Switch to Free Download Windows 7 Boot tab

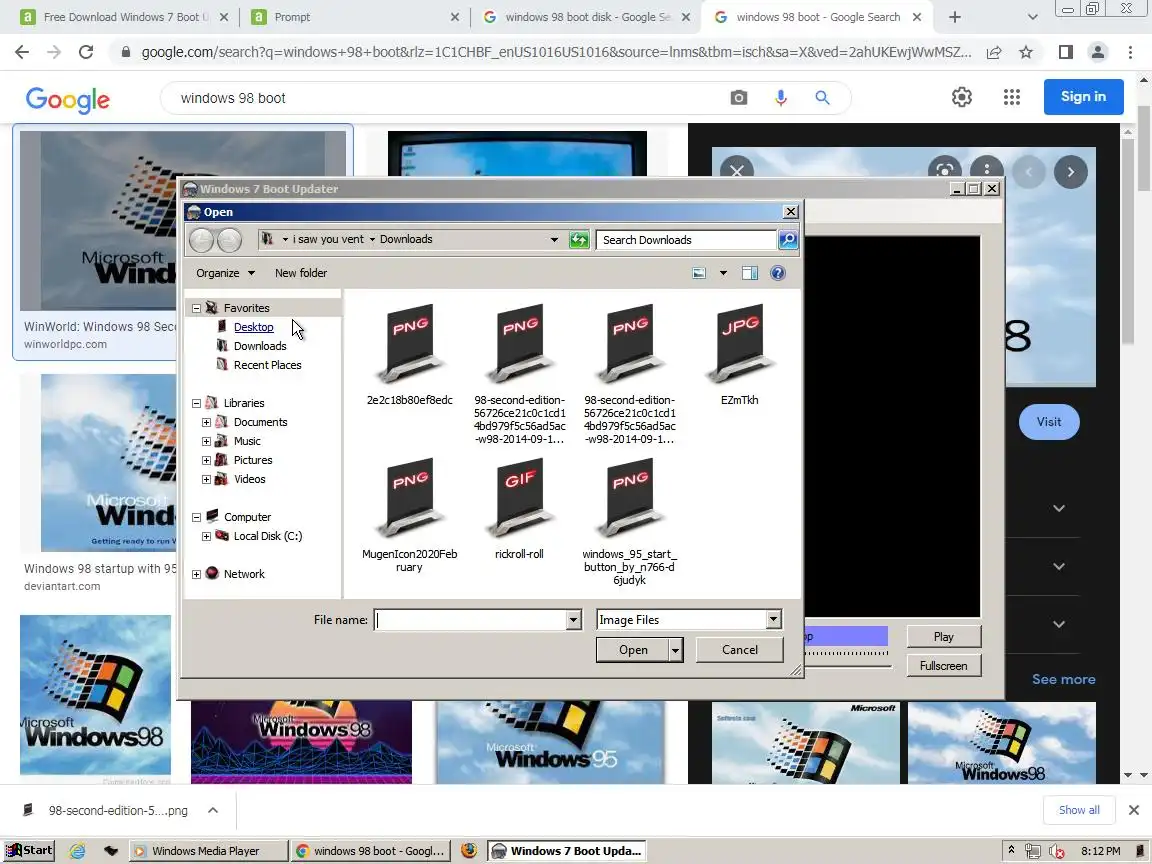[x=125, y=17]
